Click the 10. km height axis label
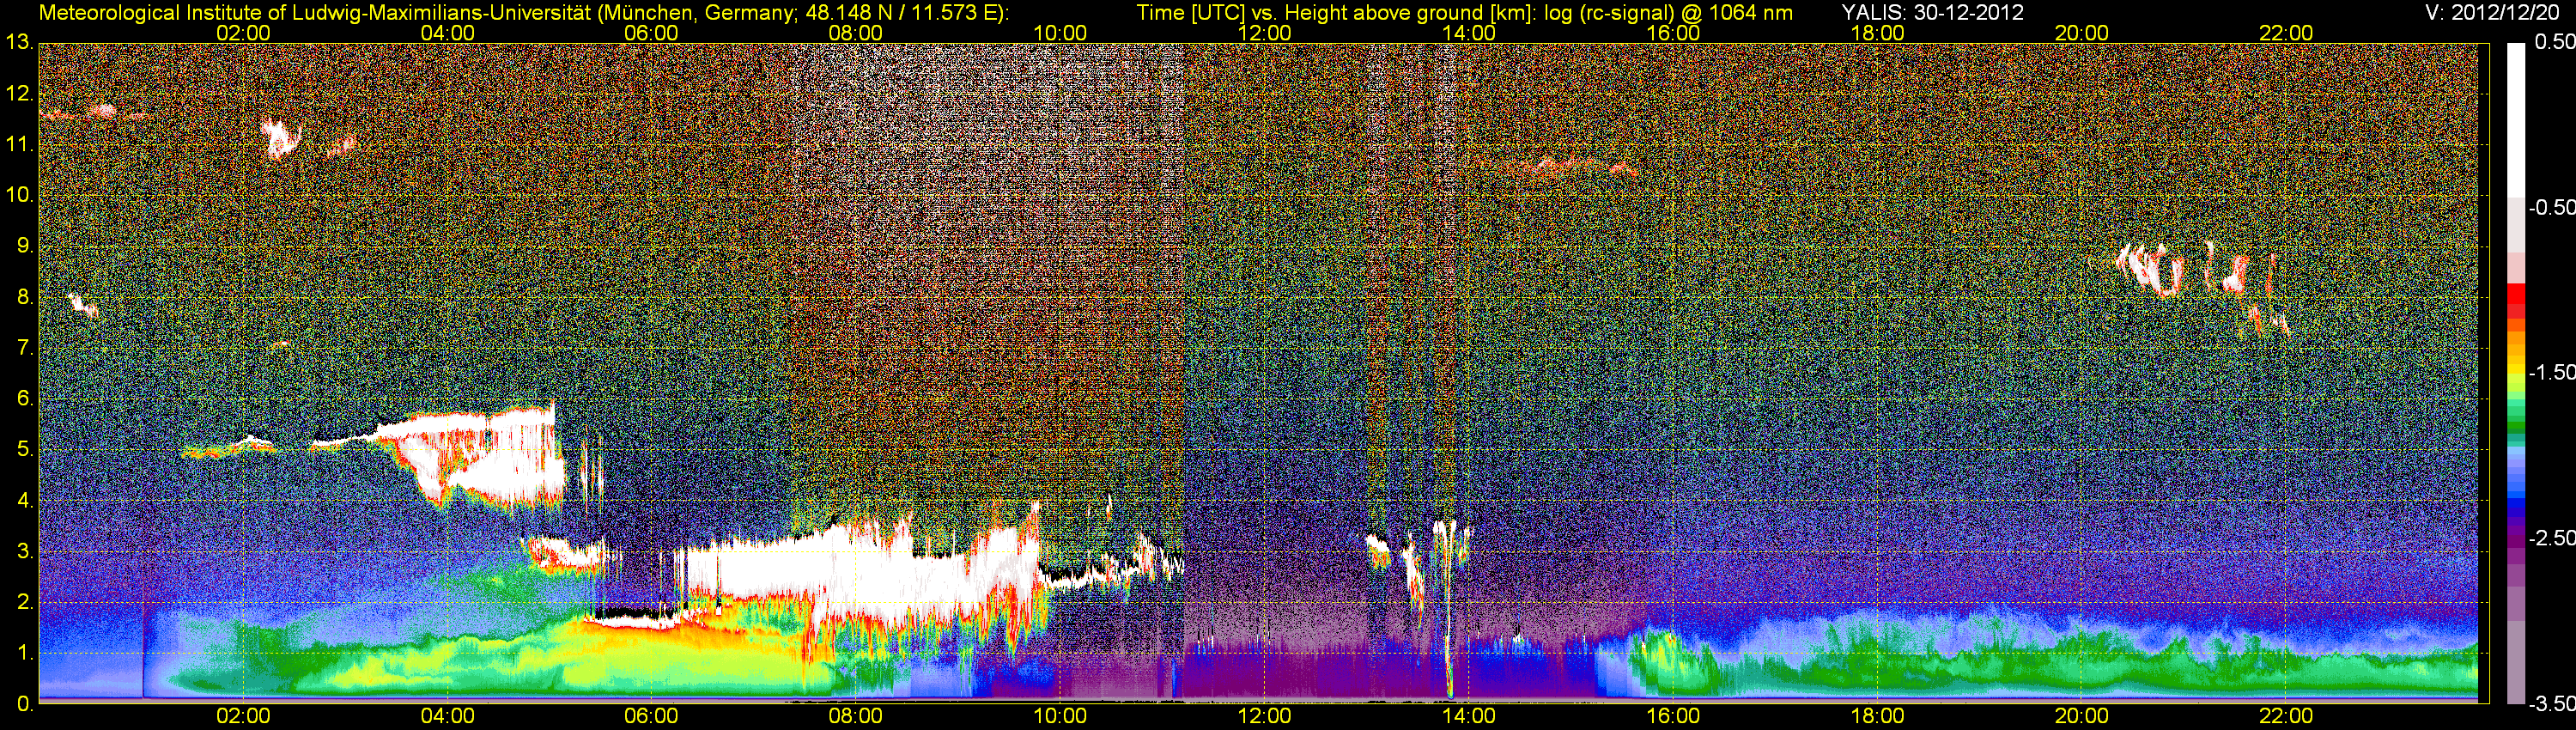 (x=19, y=196)
